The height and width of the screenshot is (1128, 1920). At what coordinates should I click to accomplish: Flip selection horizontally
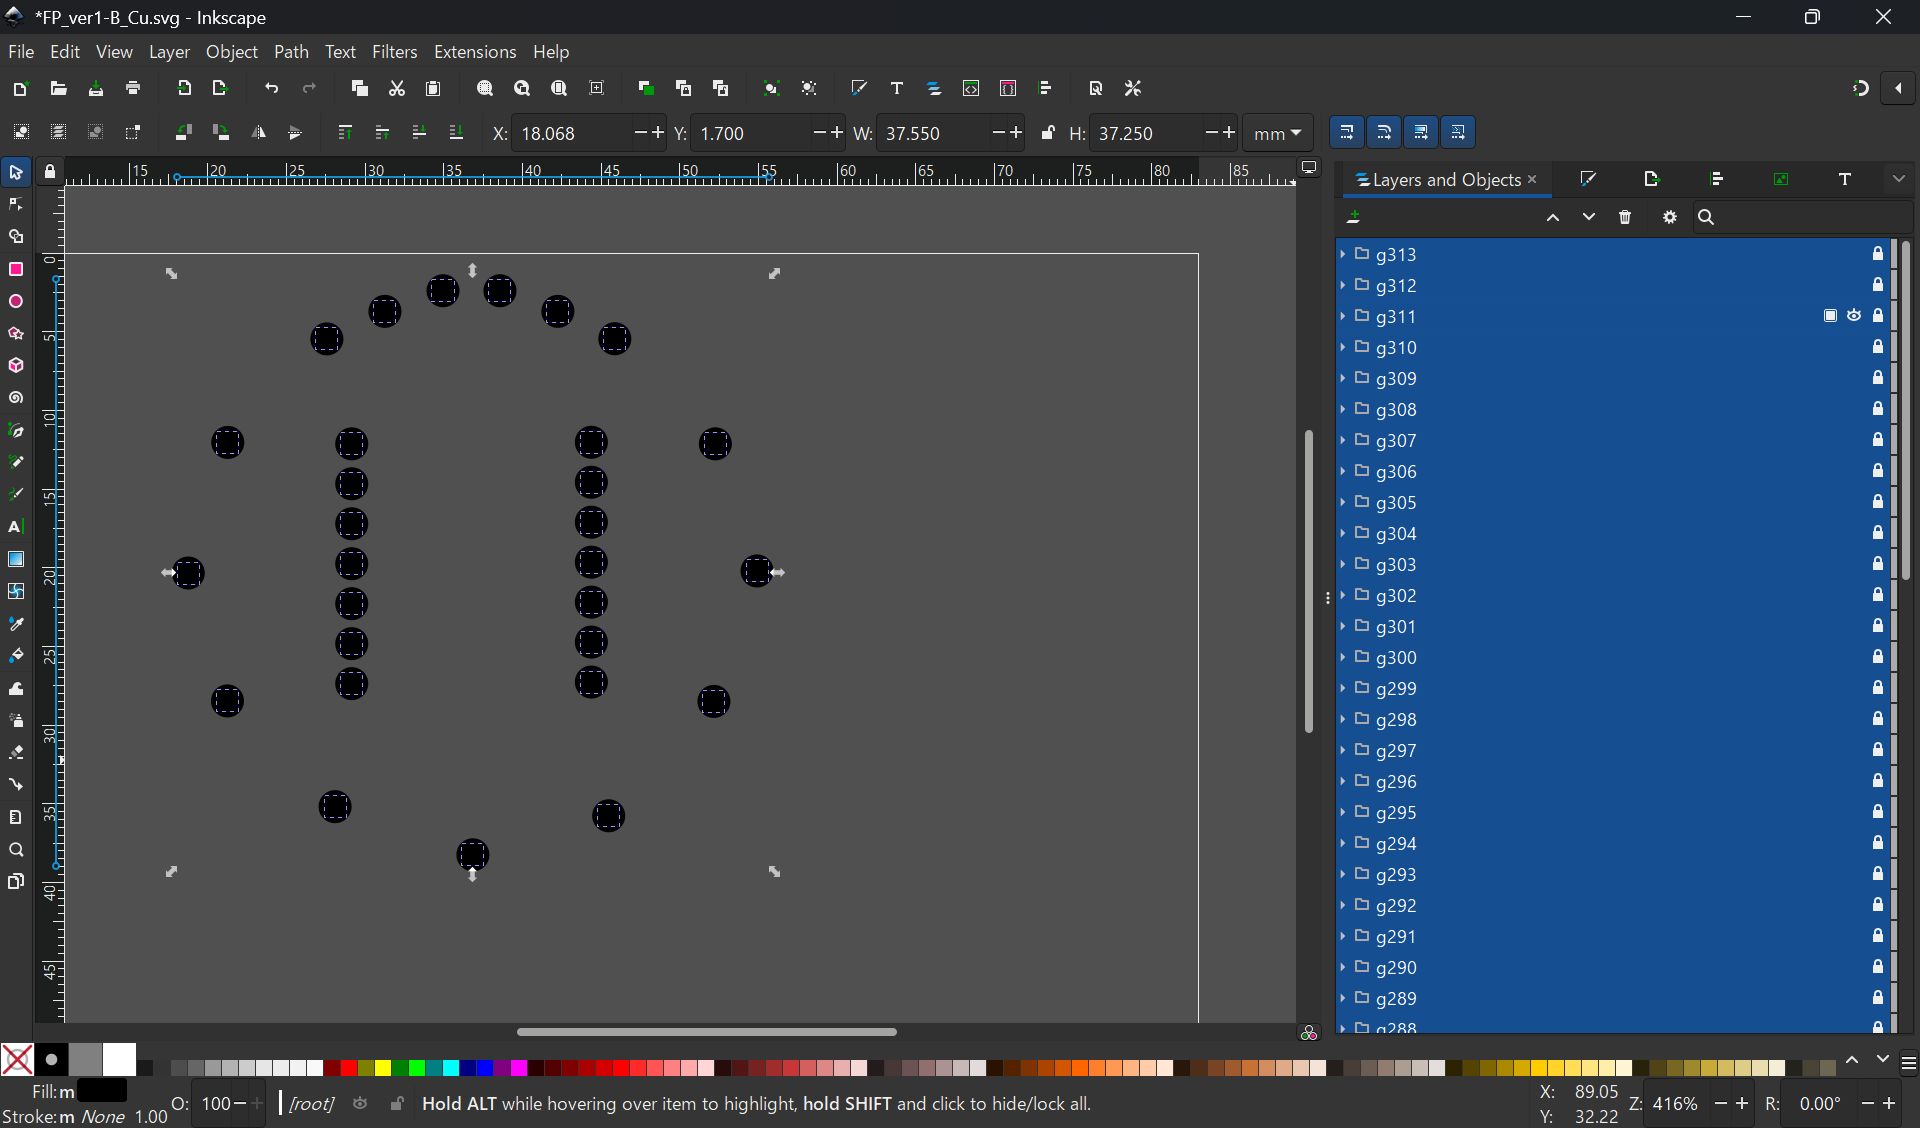pyautogui.click(x=258, y=133)
